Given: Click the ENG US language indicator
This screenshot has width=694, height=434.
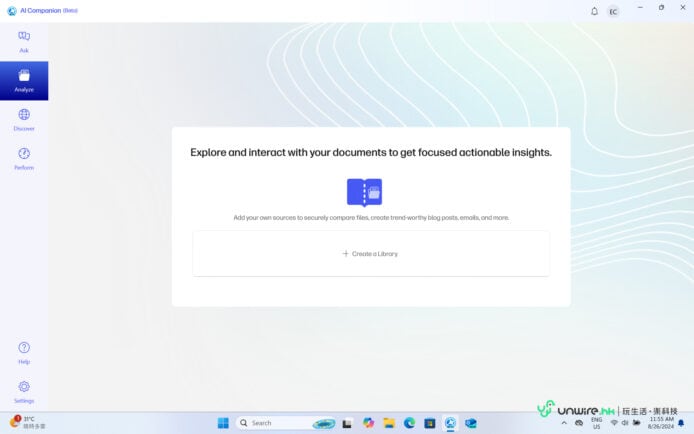Looking at the screenshot, I should pos(596,423).
